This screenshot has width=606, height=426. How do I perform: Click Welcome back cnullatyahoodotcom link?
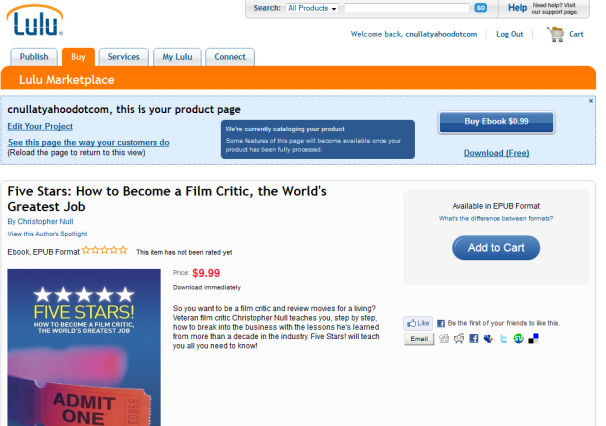point(414,34)
